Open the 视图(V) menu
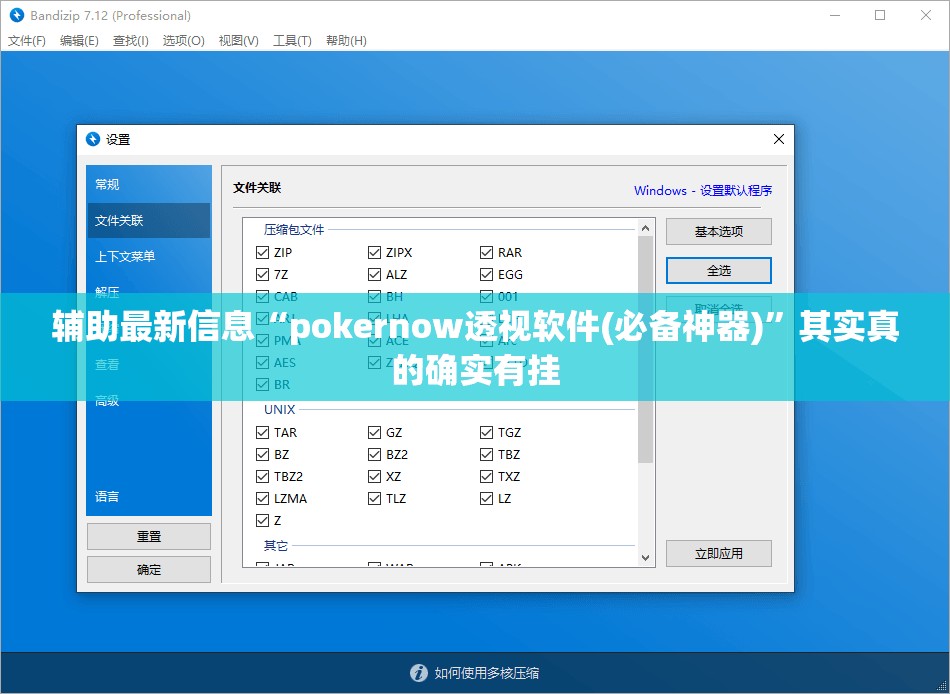 [239, 41]
